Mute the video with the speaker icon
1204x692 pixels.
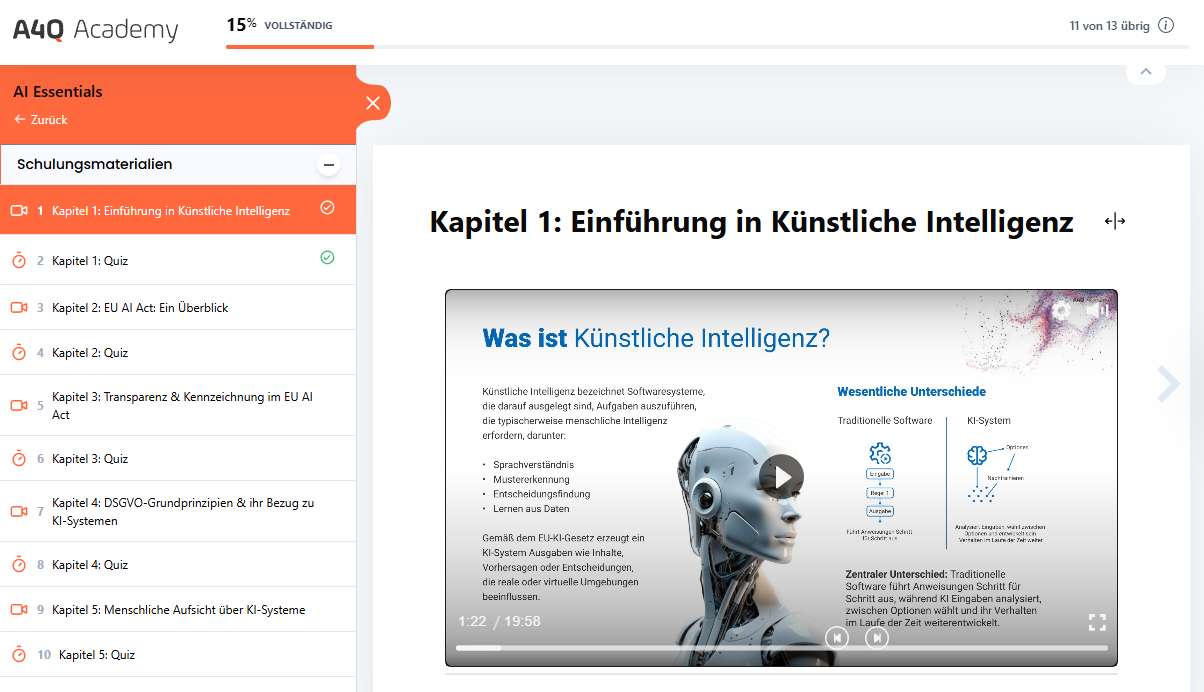[x=1097, y=311]
